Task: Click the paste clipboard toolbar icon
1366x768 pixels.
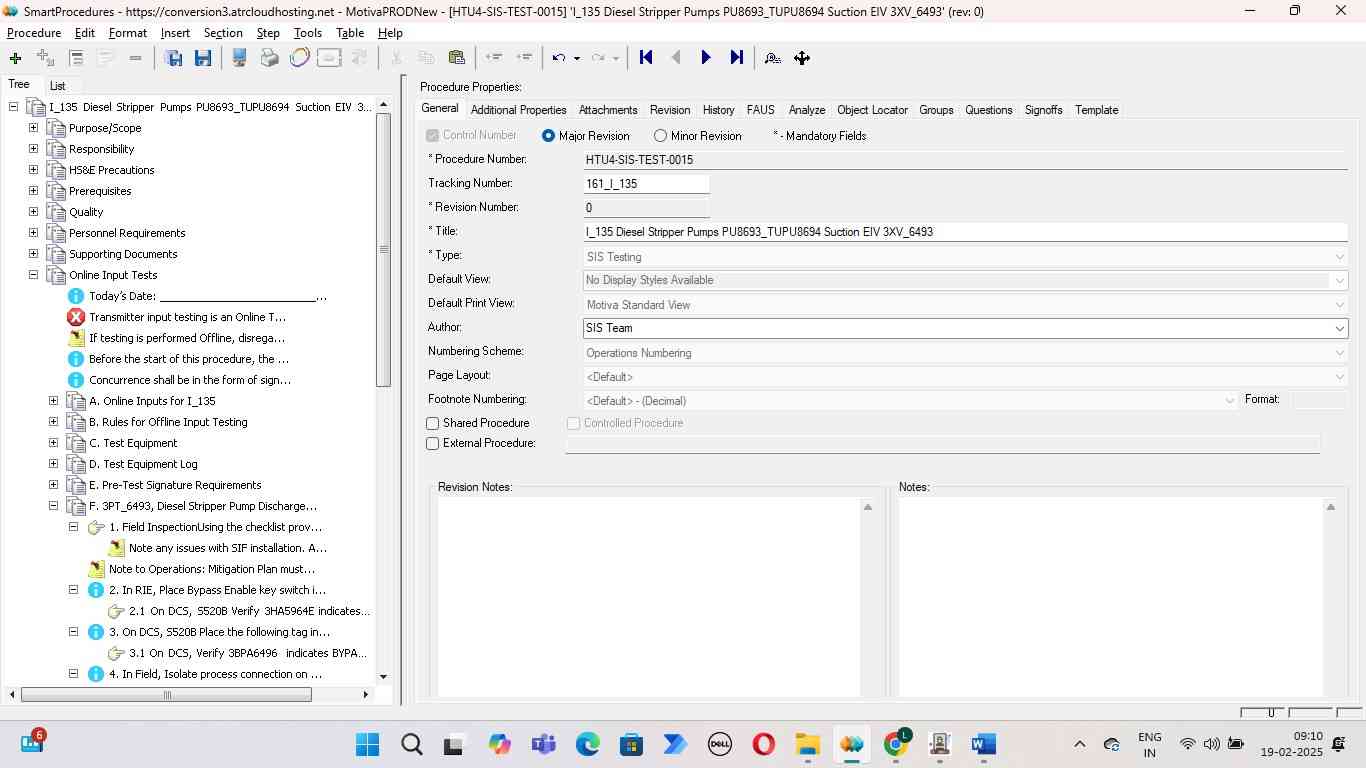Action: [456, 58]
